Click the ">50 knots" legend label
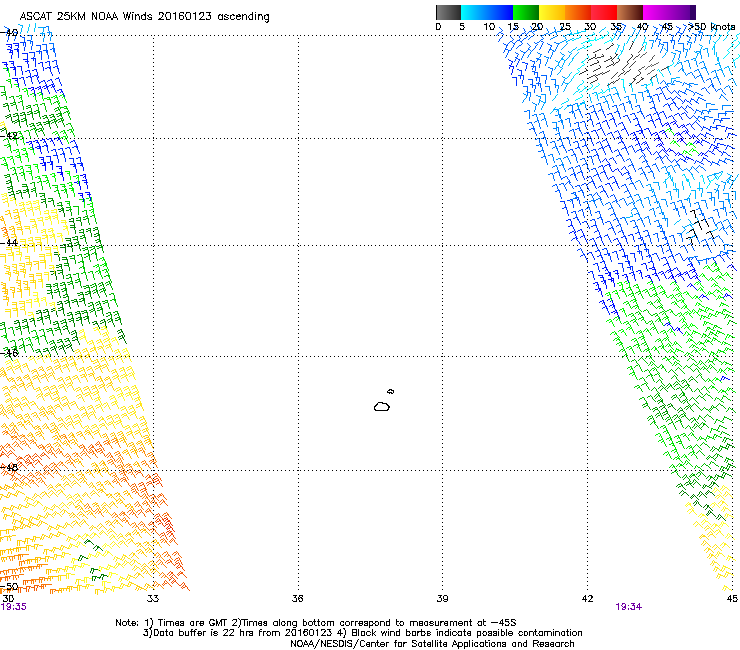Screen dimensions: 740x650 712,27
